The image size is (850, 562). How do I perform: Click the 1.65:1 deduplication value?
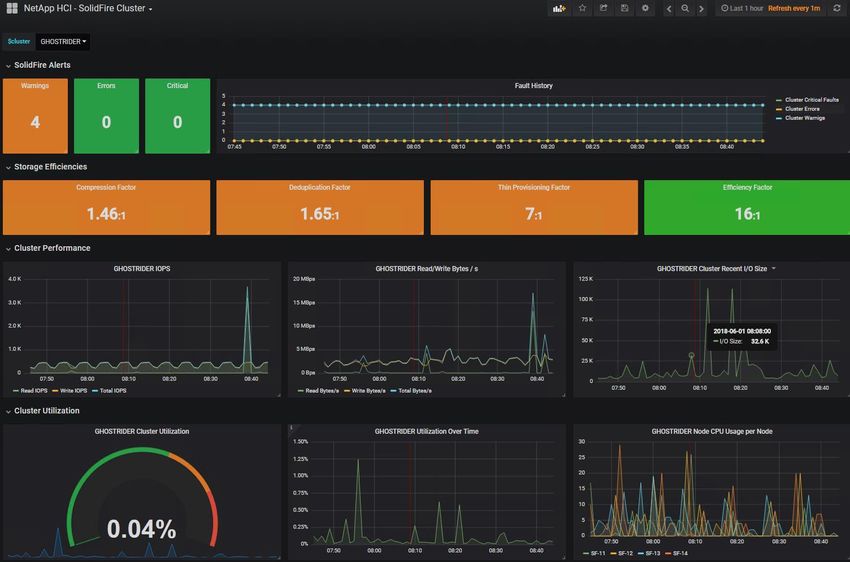tap(319, 214)
